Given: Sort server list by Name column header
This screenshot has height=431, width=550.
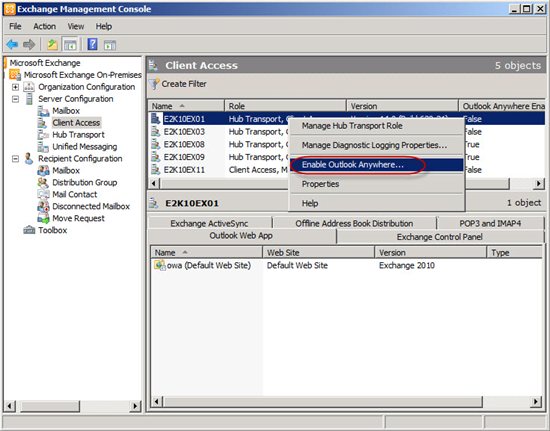Looking at the screenshot, I should click(186, 106).
